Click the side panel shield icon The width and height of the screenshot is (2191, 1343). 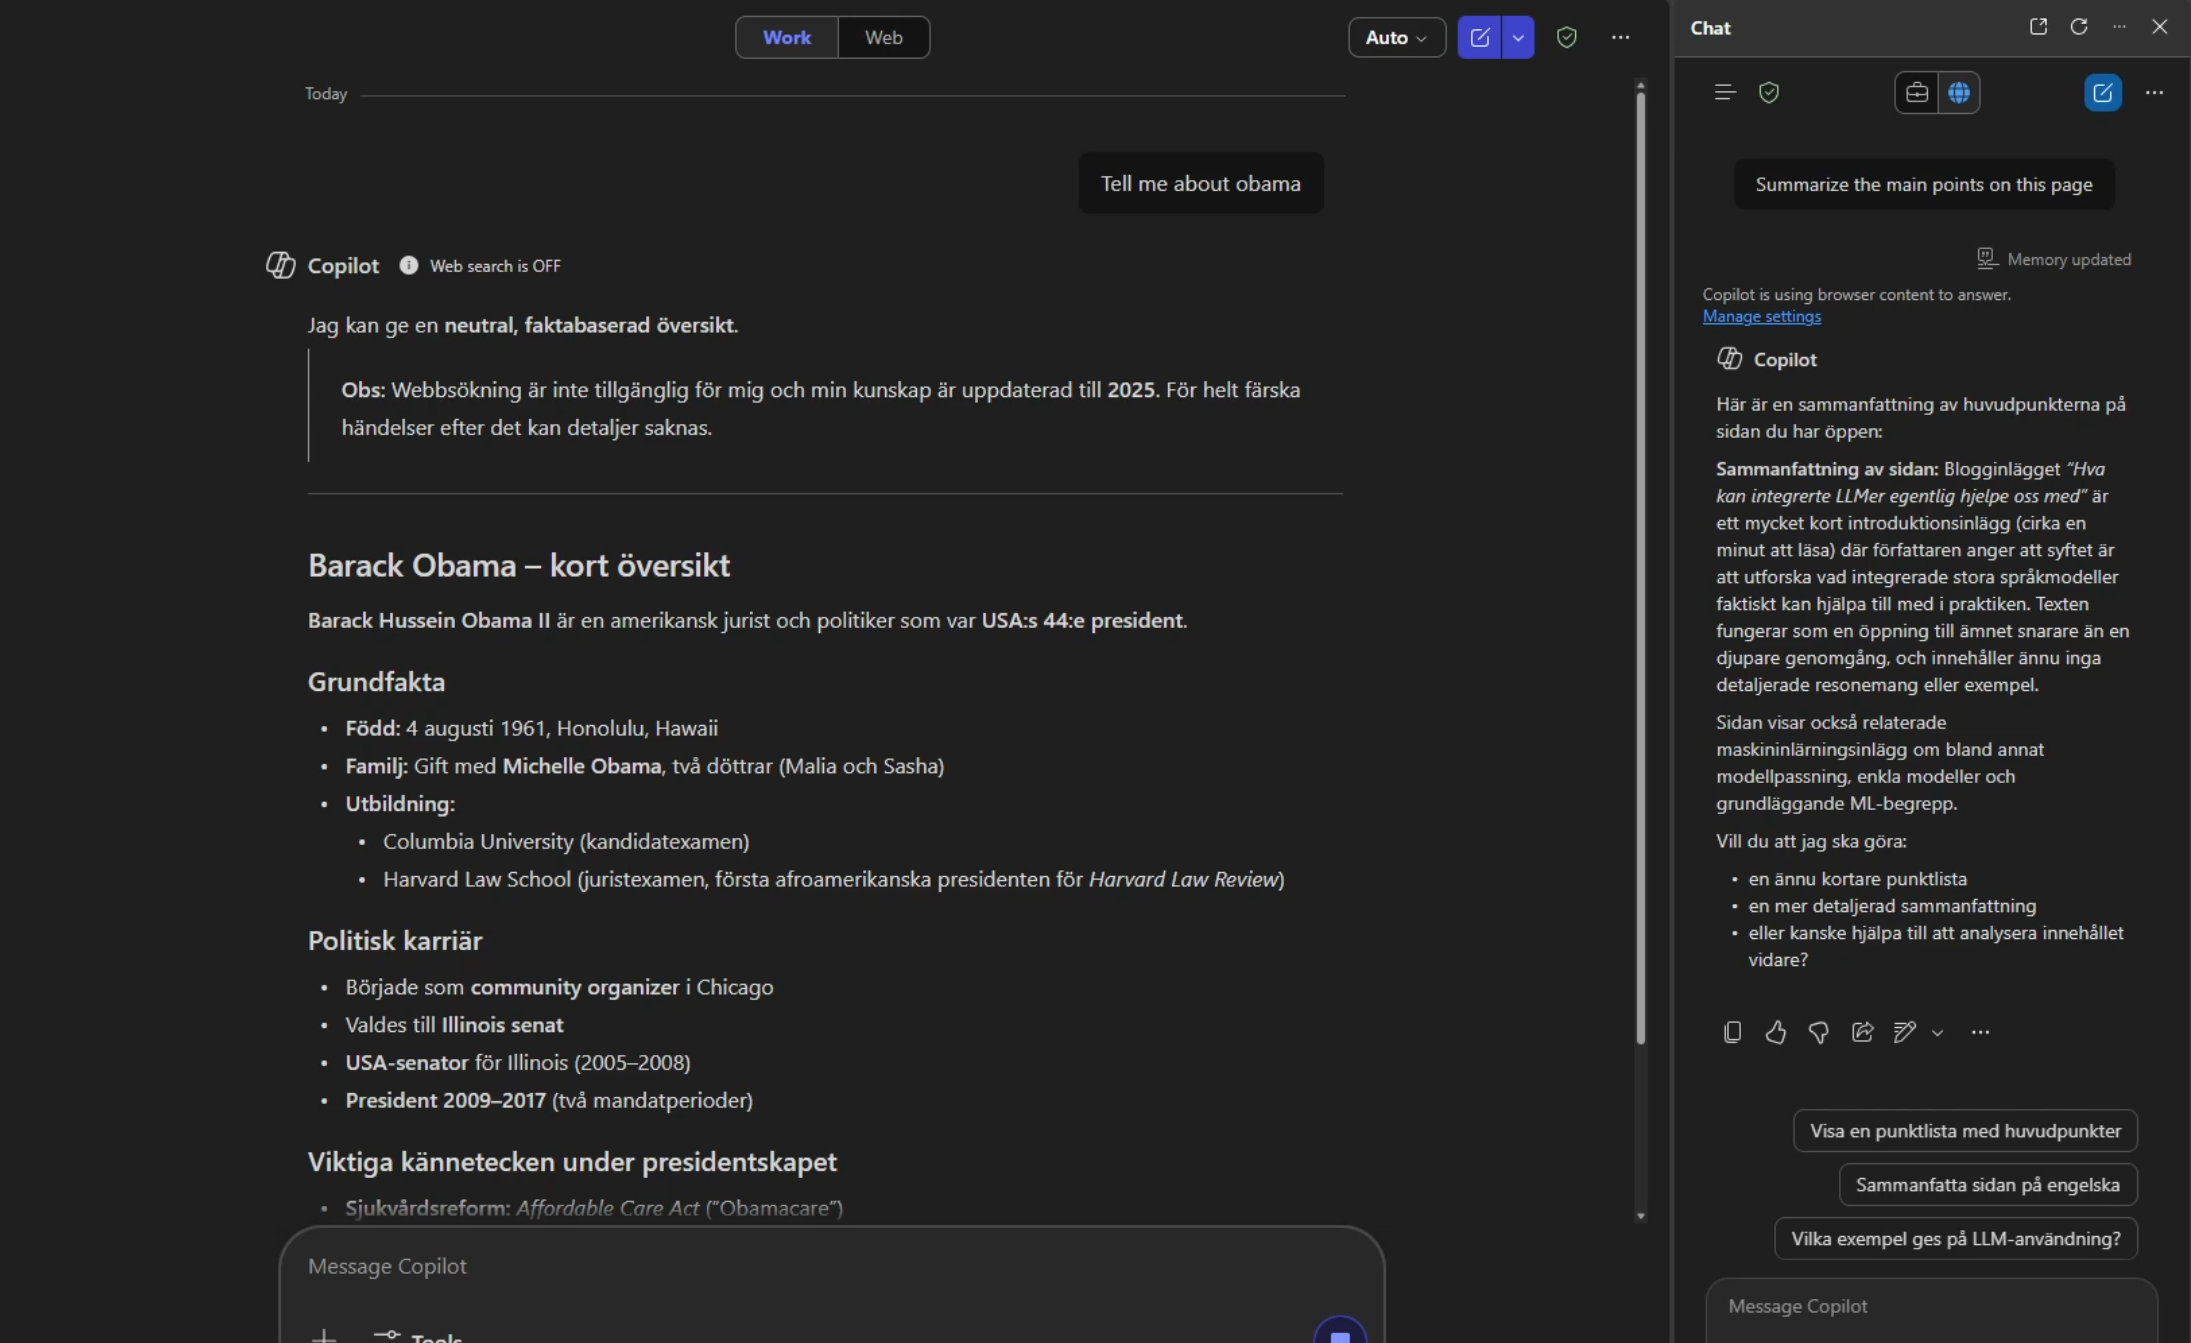1769,92
